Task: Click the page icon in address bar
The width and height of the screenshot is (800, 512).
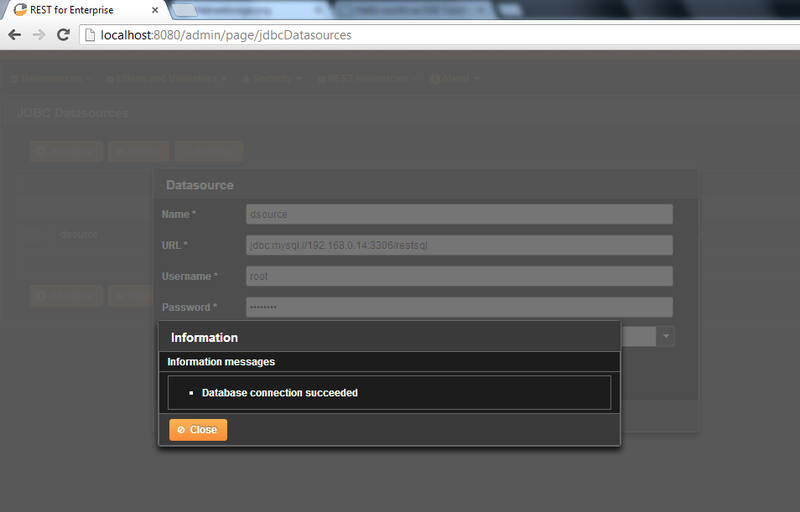Action: tap(90, 35)
